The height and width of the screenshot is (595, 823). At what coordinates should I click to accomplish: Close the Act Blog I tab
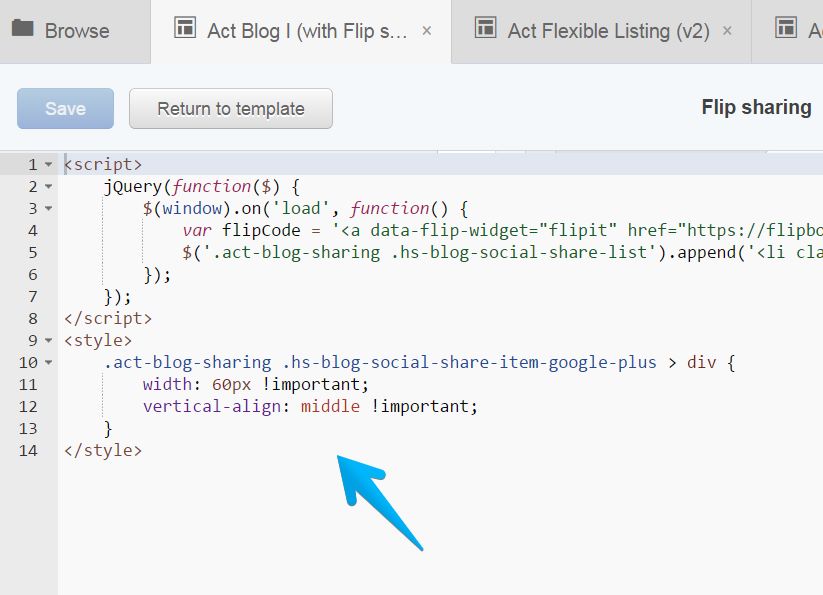click(427, 31)
